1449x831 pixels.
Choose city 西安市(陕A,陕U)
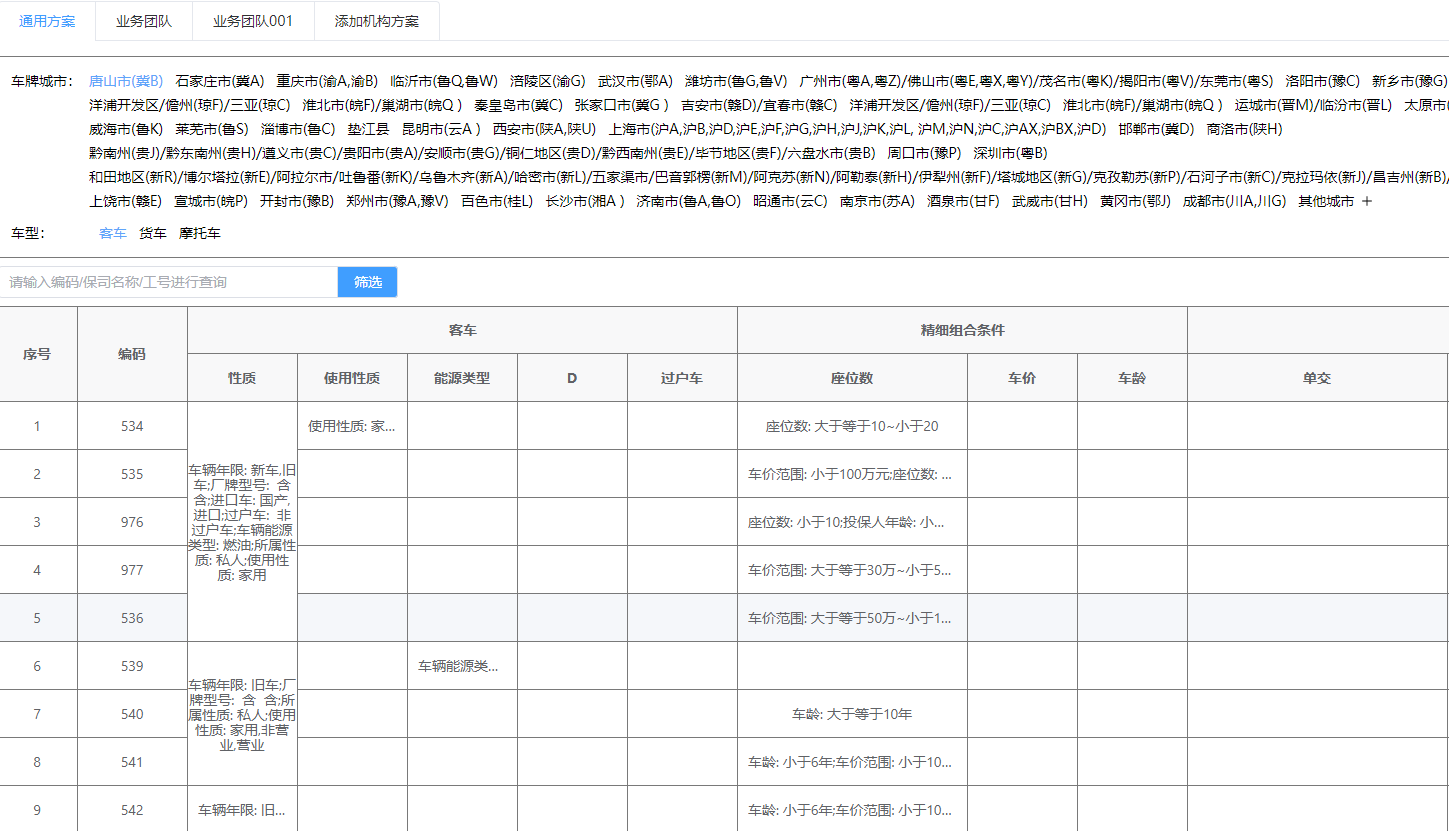pos(544,129)
